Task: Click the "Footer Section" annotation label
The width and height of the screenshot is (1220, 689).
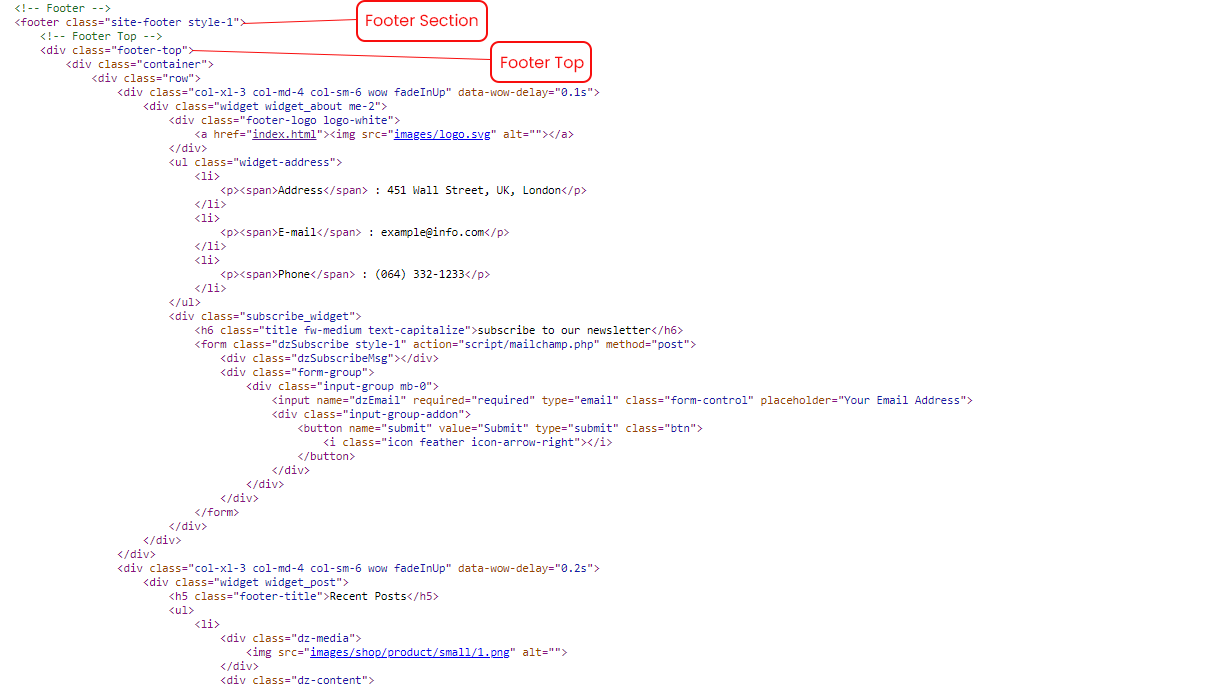Action: pyautogui.click(x=421, y=21)
